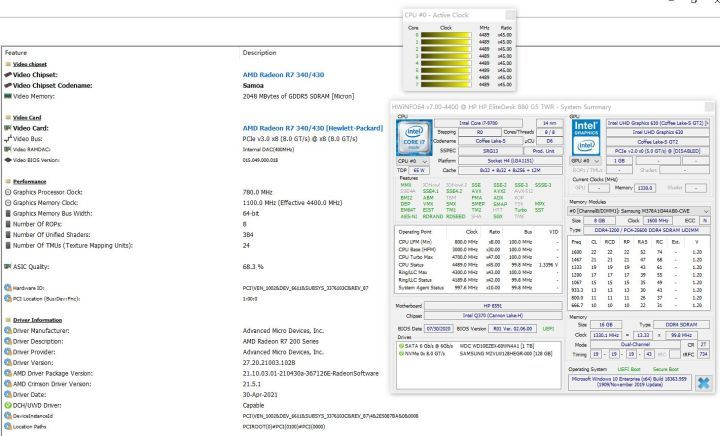Click the Number Of Unified Shaders icon
720x436 pixels.
(x=8, y=235)
